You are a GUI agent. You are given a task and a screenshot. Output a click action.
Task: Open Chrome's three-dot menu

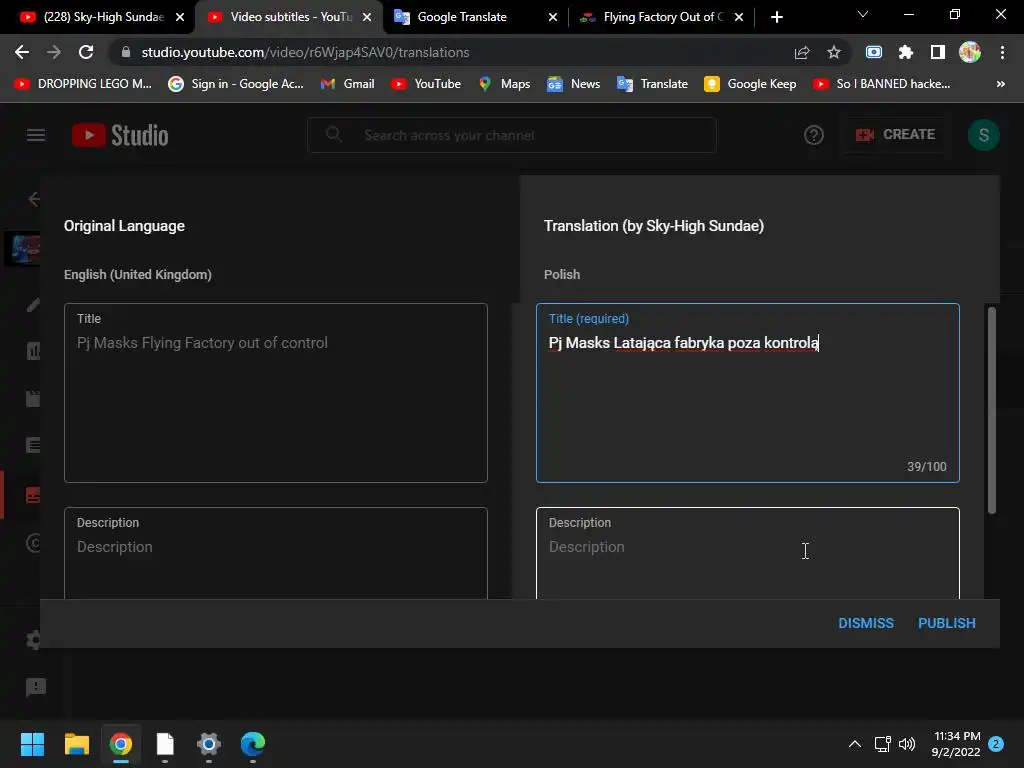(x=1002, y=52)
